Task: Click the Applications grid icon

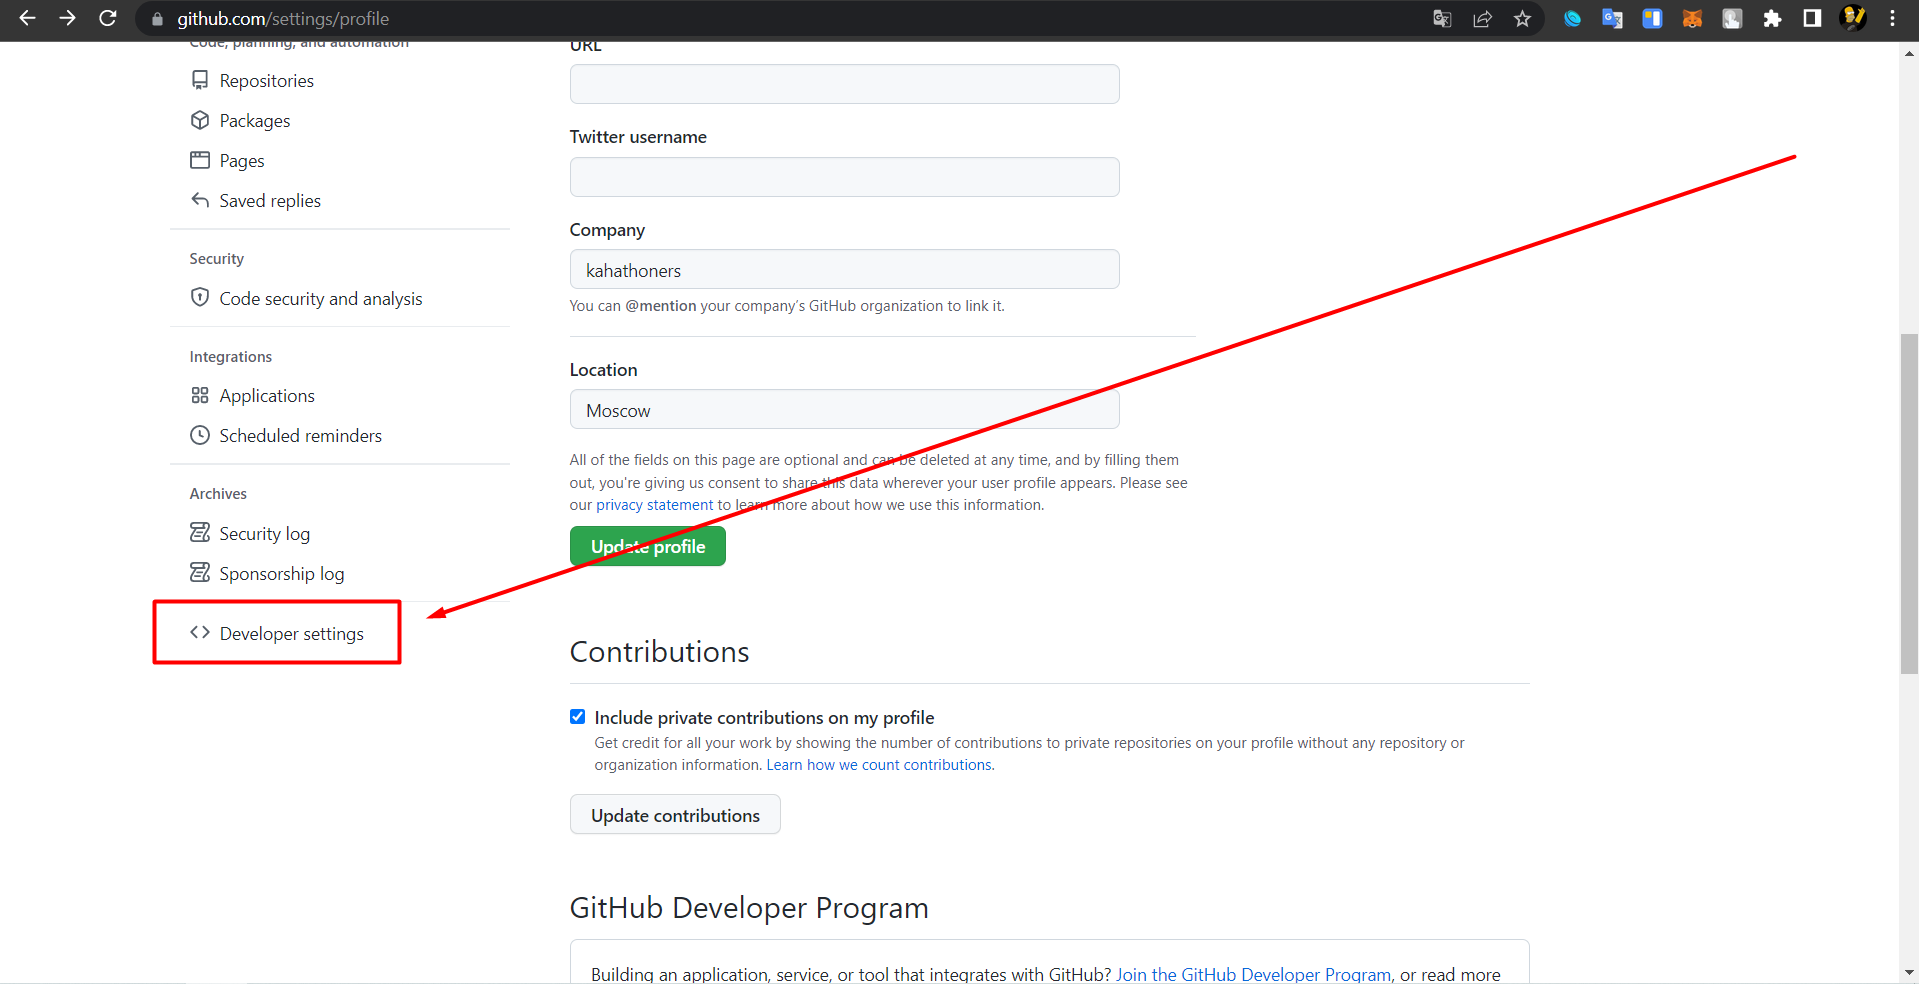Action: click(x=200, y=395)
